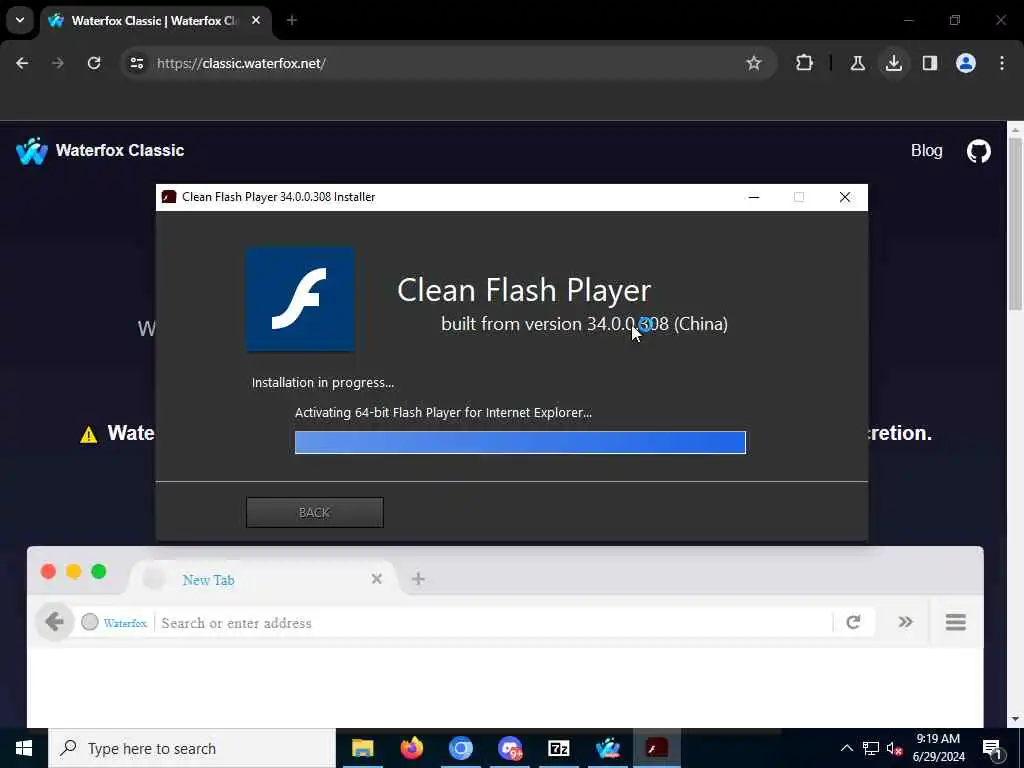Close the Clean Flash Player installer window
Image resolution: width=1024 pixels, height=768 pixels.
click(x=844, y=197)
